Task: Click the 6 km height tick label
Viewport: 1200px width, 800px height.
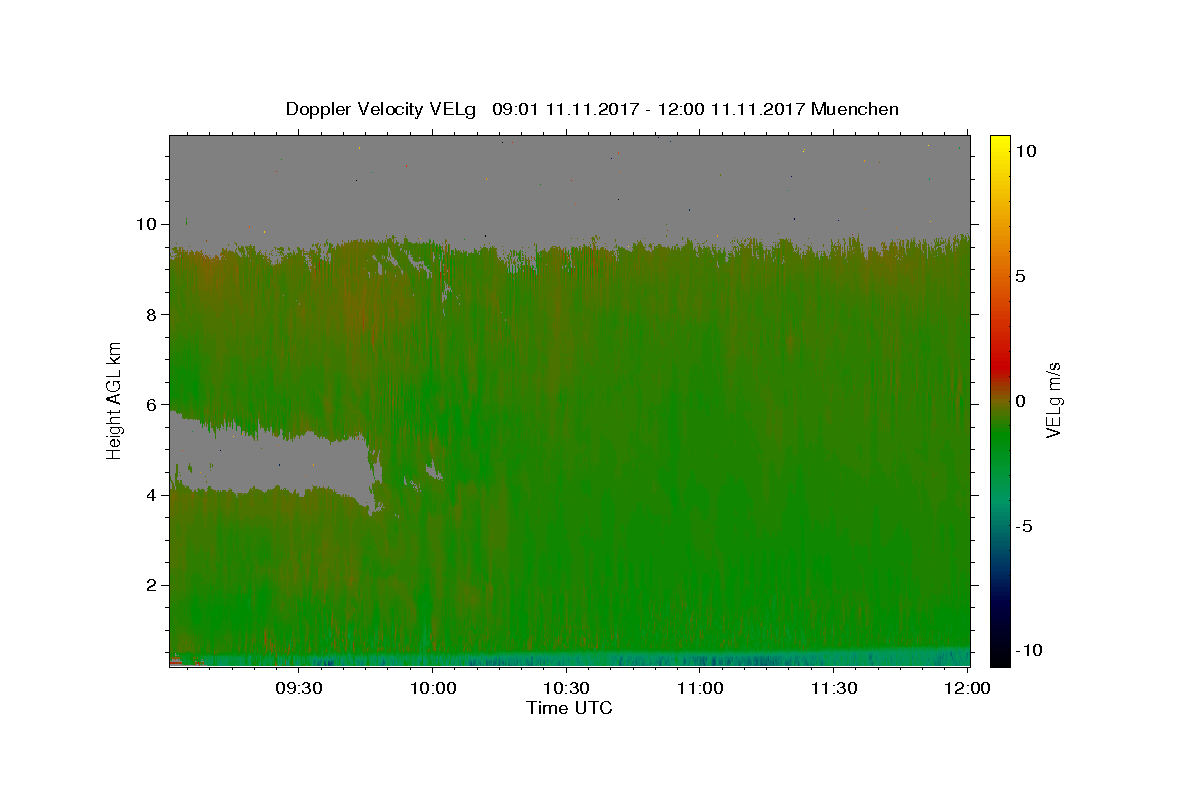Action: point(152,404)
